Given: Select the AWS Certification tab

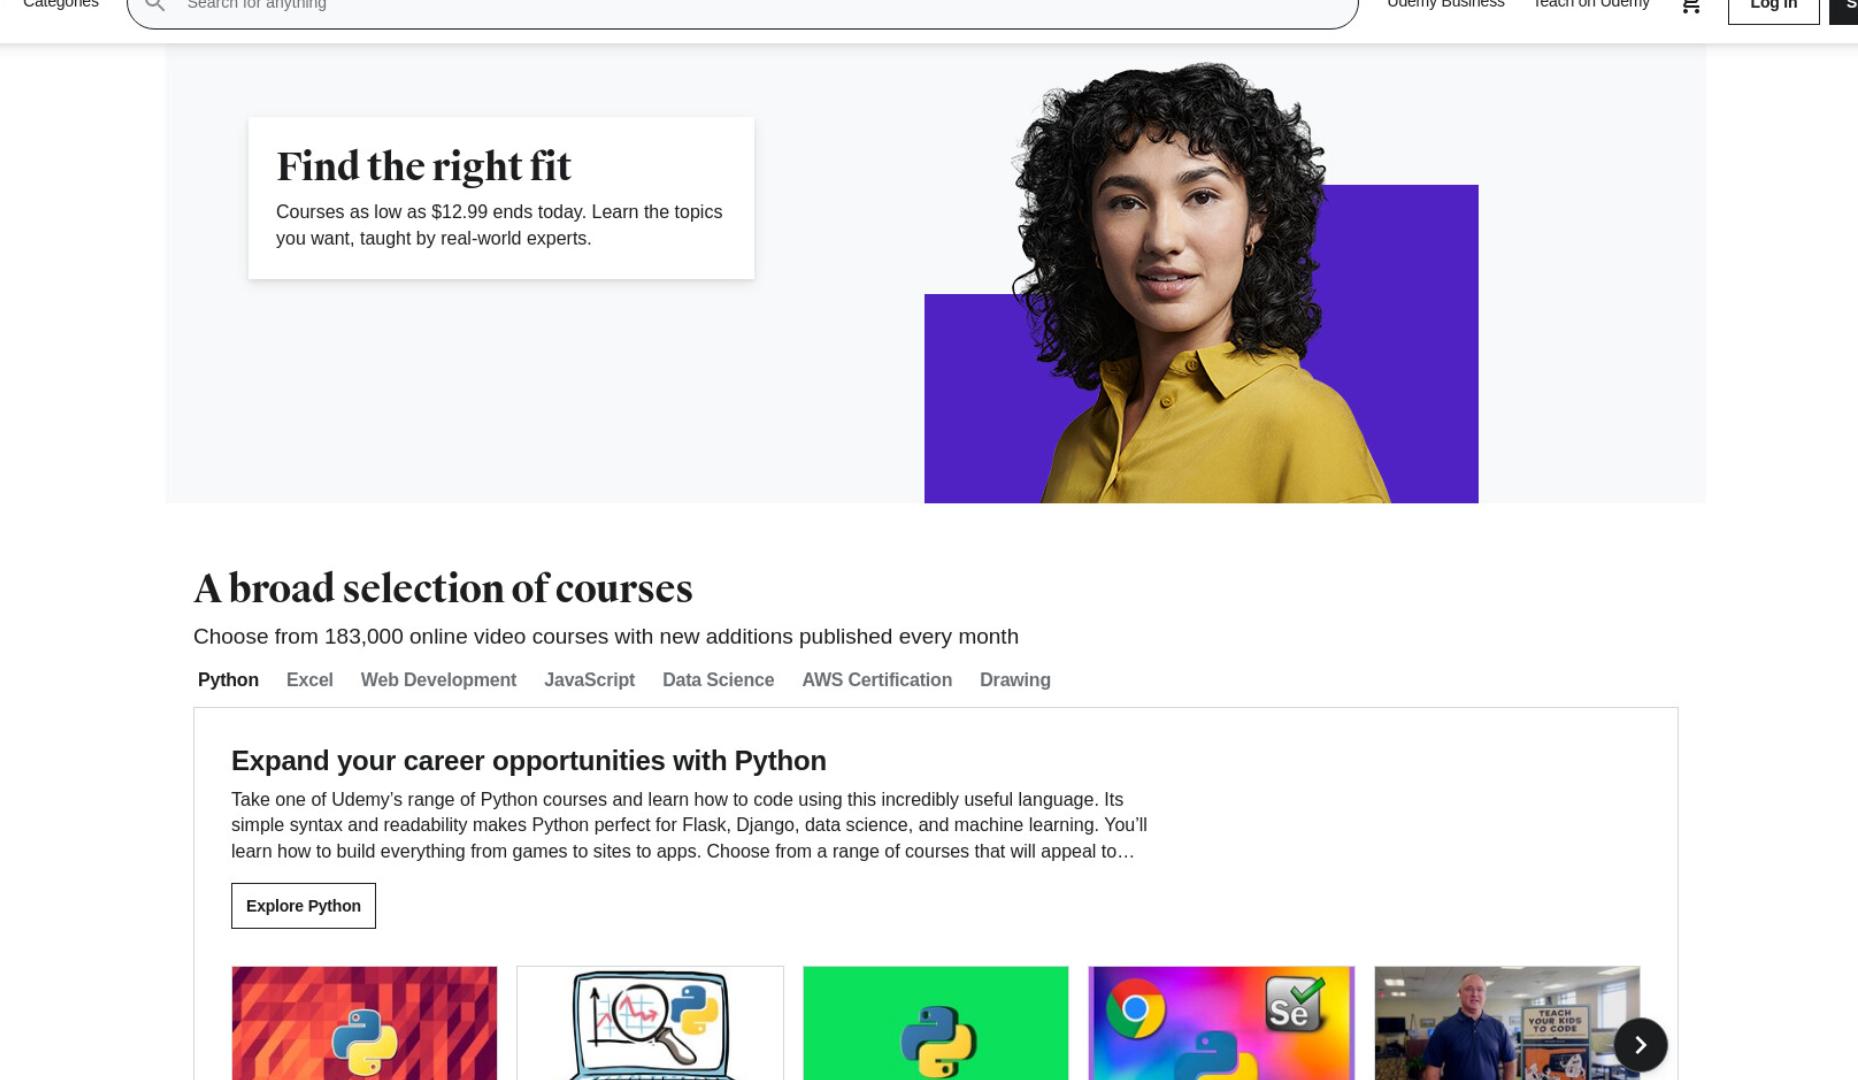Looking at the screenshot, I should click(x=877, y=680).
